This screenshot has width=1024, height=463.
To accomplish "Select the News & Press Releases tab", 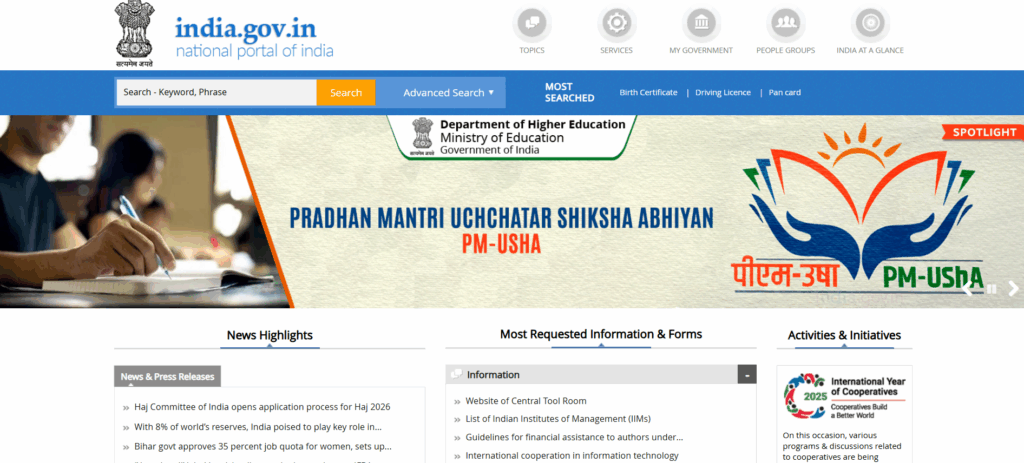I will tap(167, 376).
